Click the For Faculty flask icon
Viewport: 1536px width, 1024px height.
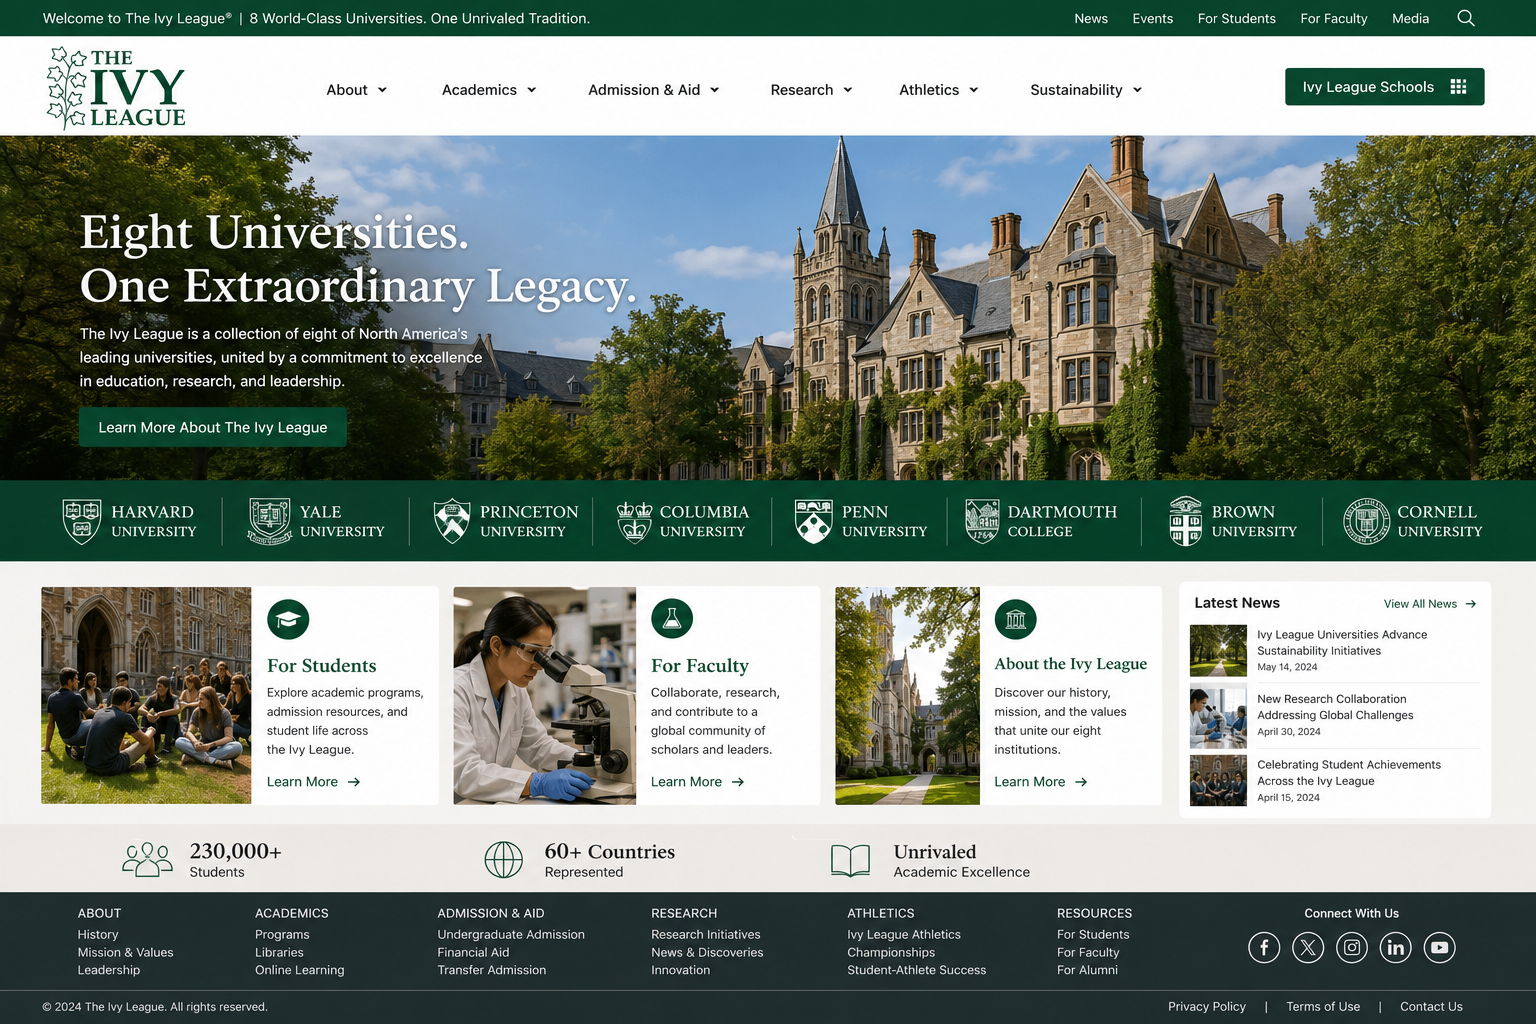pos(672,619)
